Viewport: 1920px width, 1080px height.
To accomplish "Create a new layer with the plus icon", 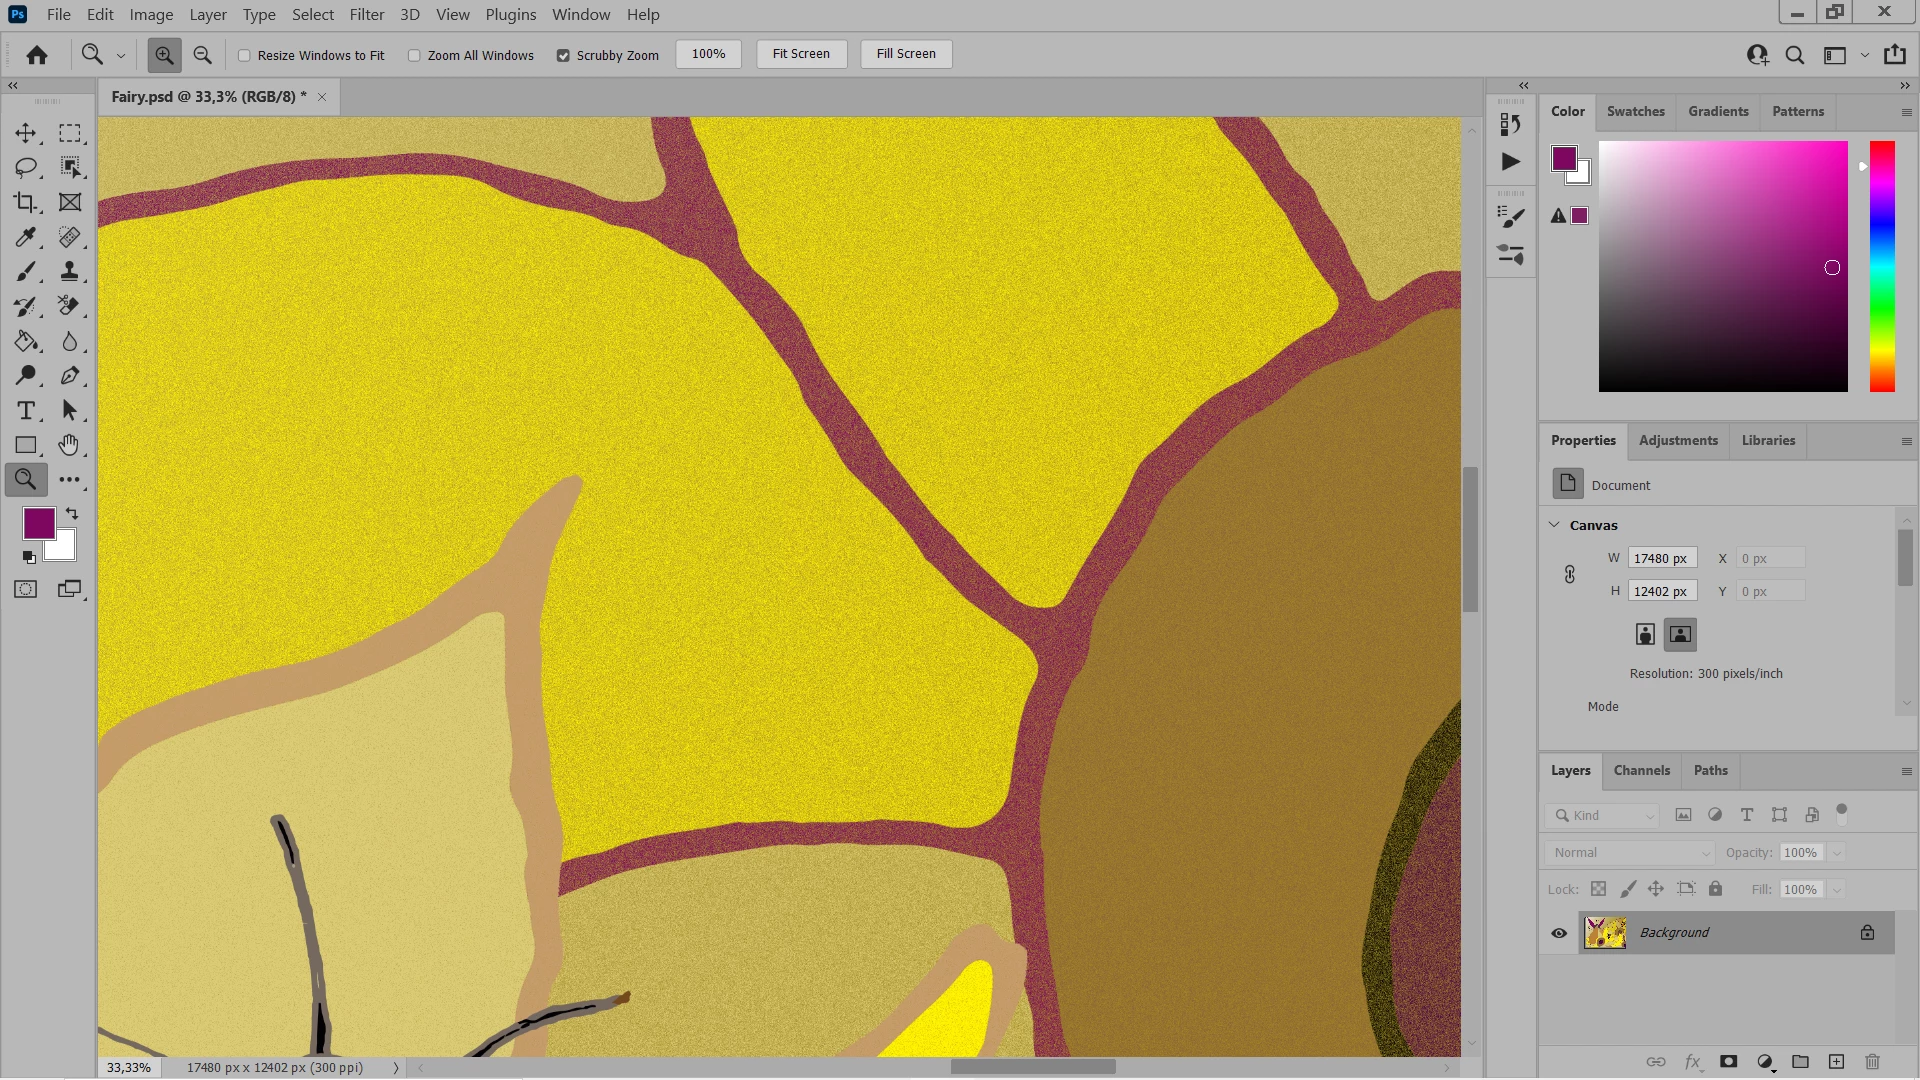I will (x=1836, y=1062).
